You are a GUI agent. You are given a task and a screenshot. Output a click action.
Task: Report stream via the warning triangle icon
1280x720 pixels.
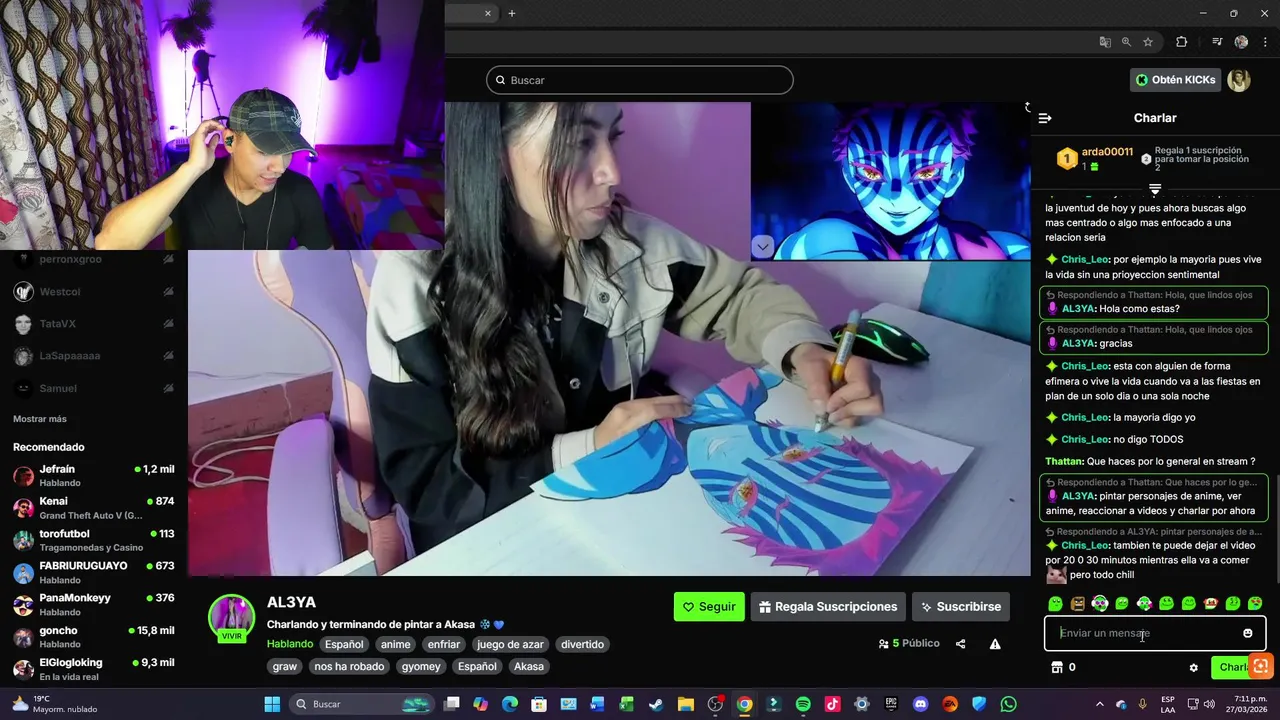[995, 644]
